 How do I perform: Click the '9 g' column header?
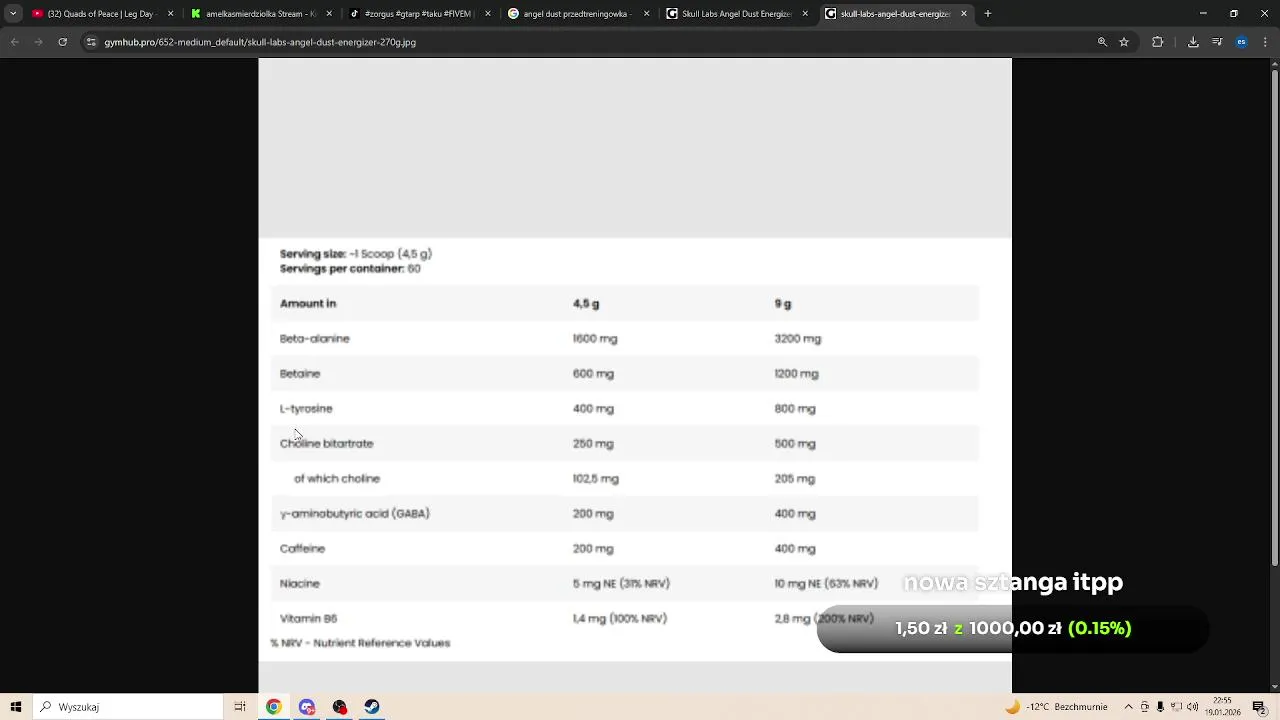782,304
